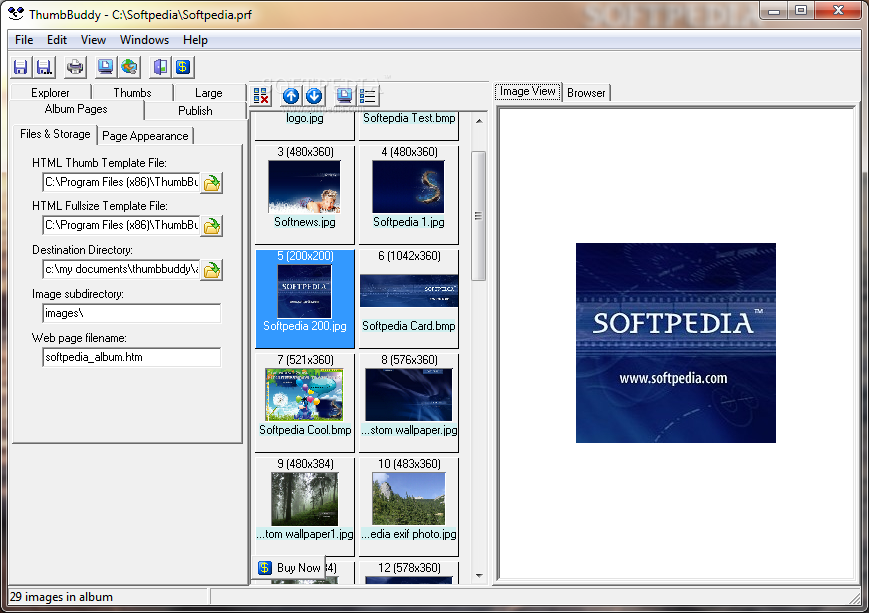Click the large Softpedia image in Image View
Viewport: 869px width, 613px height.
676,343
